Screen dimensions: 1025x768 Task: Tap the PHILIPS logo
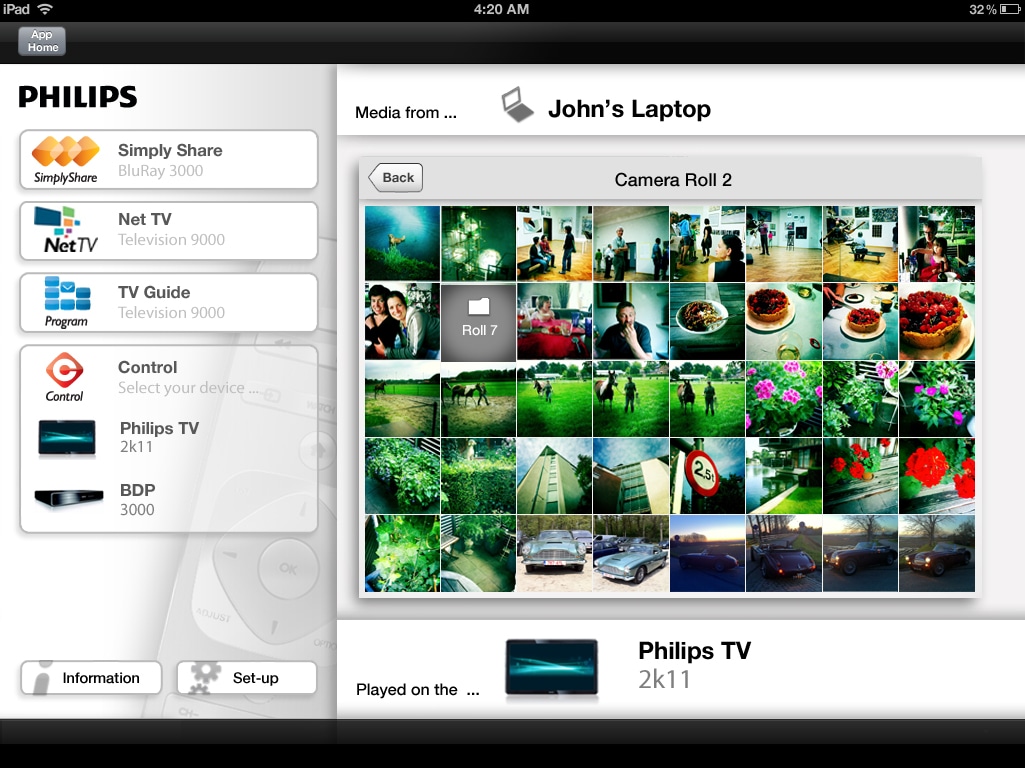[78, 97]
